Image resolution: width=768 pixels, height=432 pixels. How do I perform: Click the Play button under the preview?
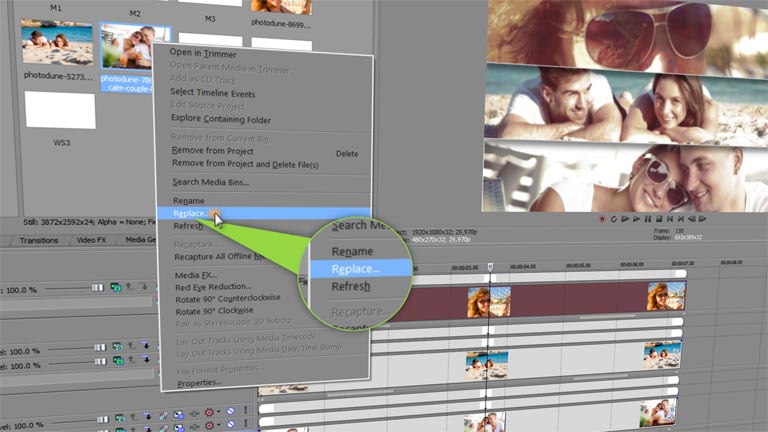pyautogui.click(x=636, y=219)
